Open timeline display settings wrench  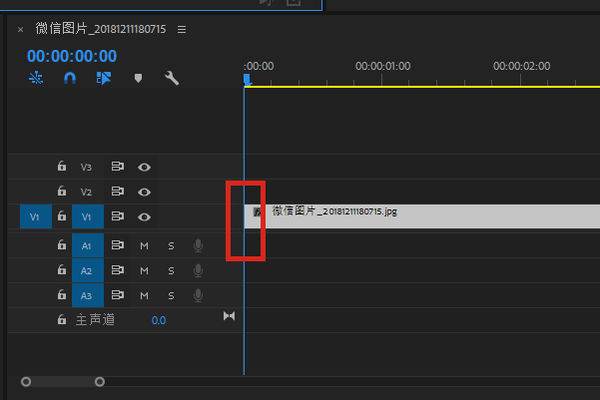tap(171, 78)
